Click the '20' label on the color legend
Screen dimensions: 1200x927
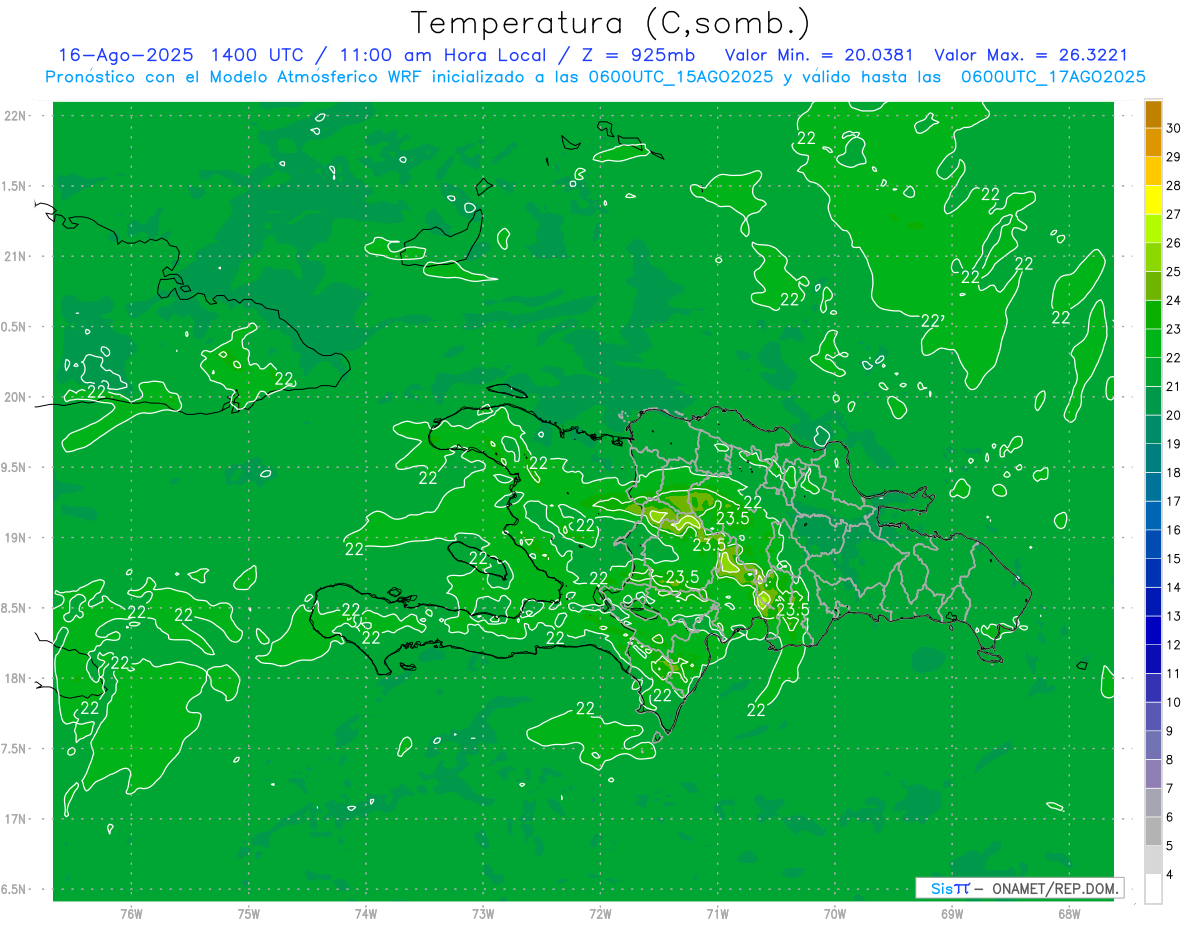1174,415
